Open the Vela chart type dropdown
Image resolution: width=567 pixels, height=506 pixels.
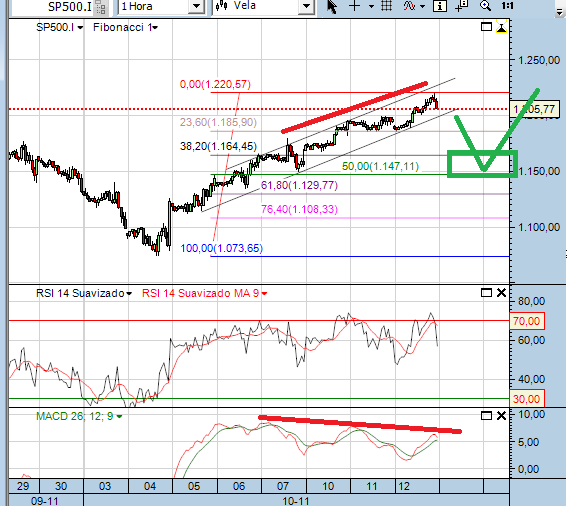[x=306, y=7]
